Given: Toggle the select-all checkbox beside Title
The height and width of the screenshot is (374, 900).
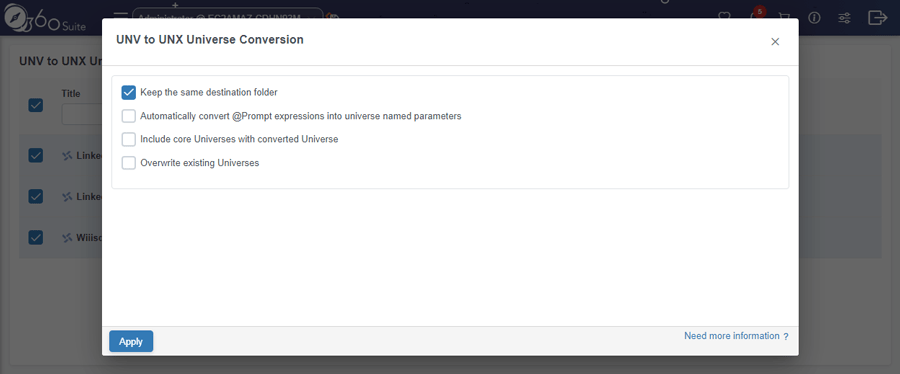Looking at the screenshot, I should [36, 105].
